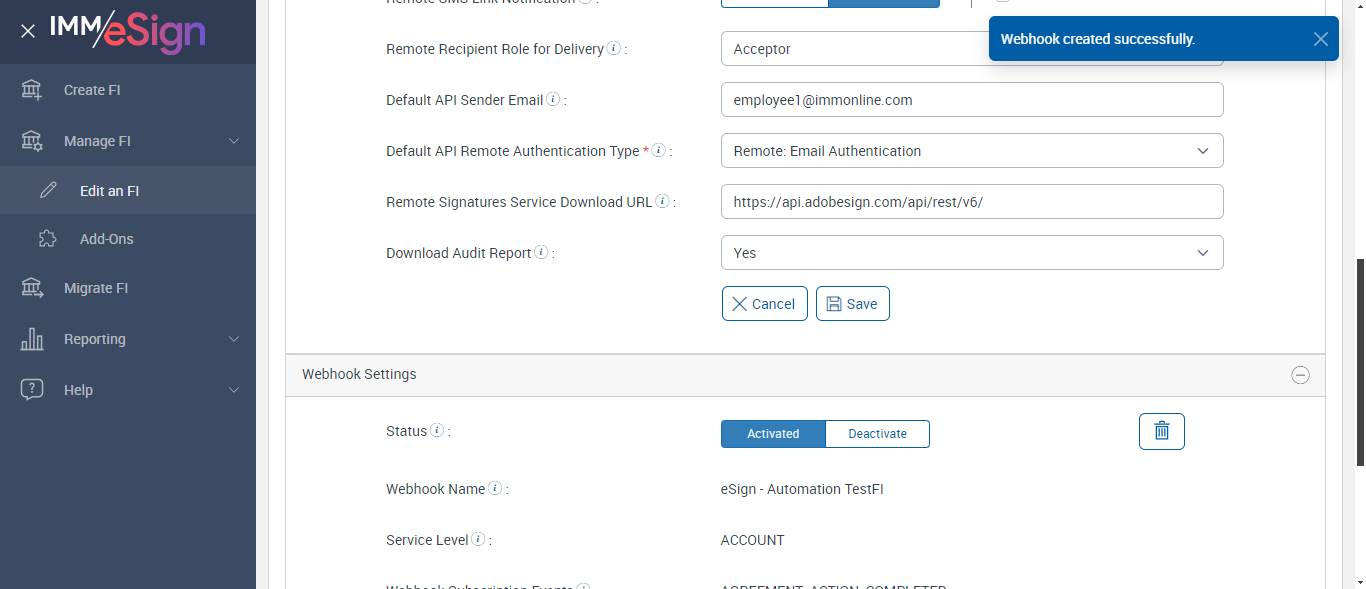Click the Save button

pos(852,304)
